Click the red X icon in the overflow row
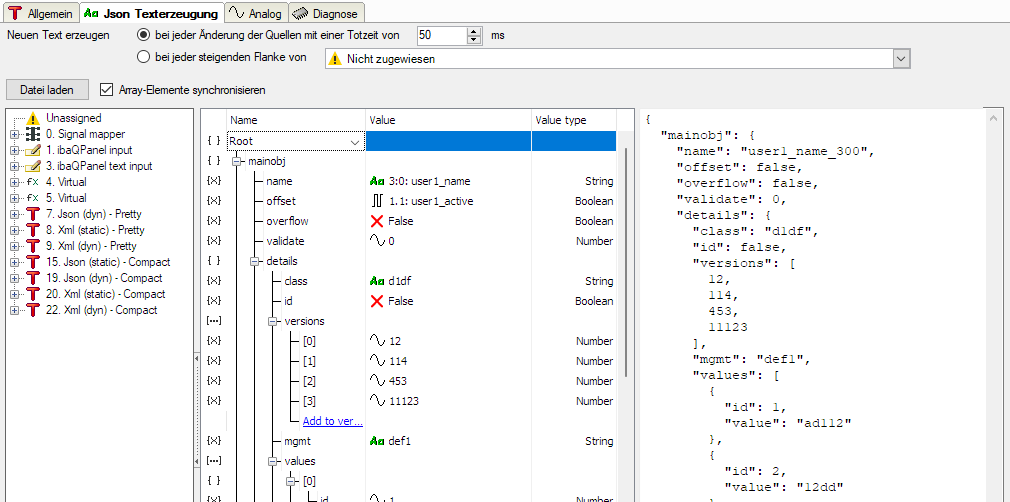This screenshot has height=502, width=1010. pos(377,221)
